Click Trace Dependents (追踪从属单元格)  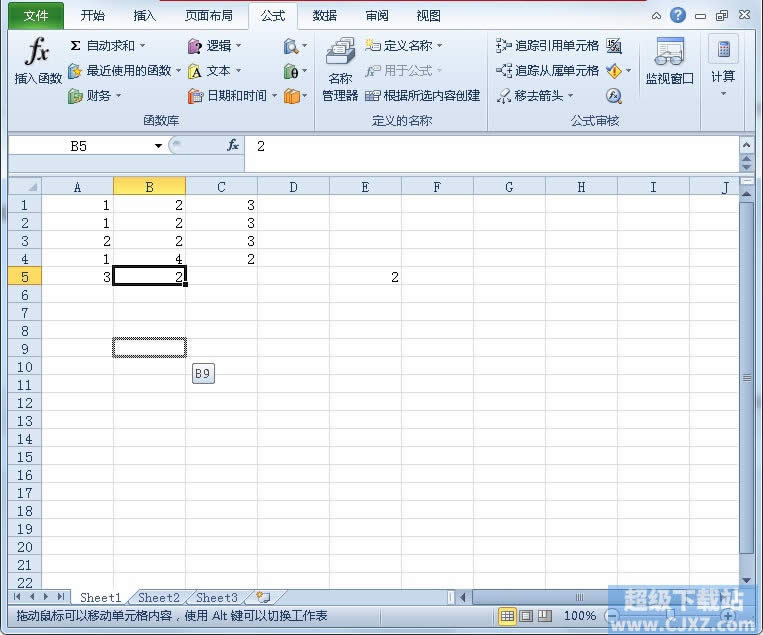[547, 71]
